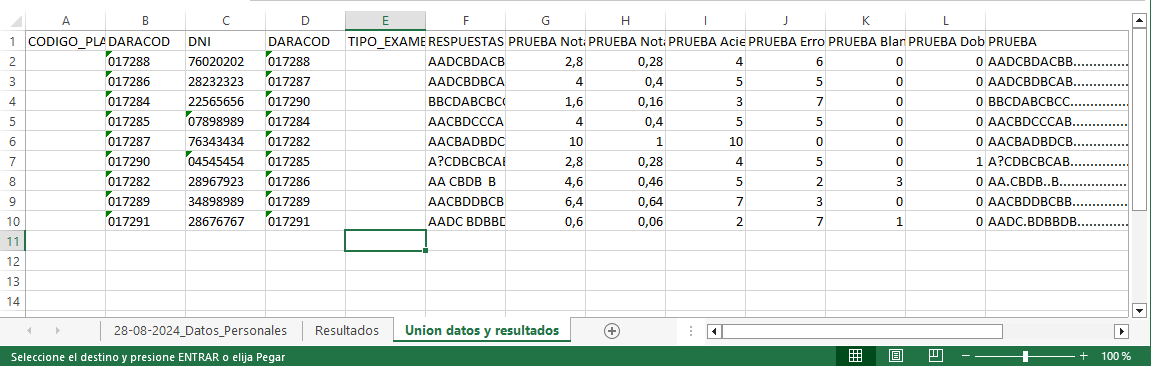This screenshot has width=1151, height=366.
Task: Switch to Page Layout view icon
Action: tap(896, 356)
